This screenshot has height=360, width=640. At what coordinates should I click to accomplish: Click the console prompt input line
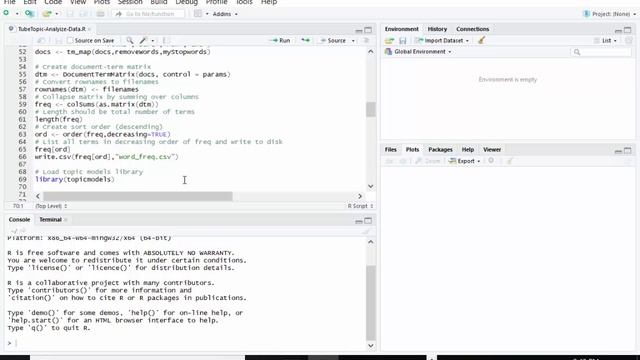click(x=186, y=343)
